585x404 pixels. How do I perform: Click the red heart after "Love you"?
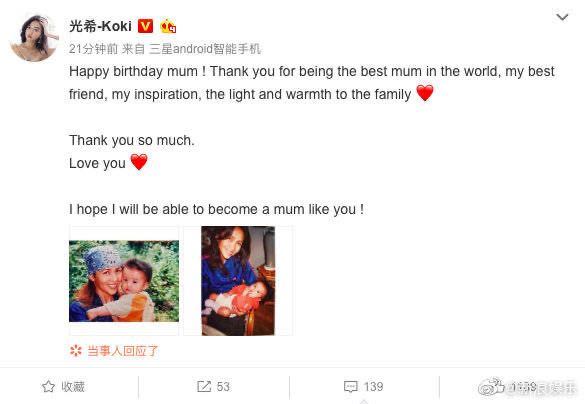139,162
